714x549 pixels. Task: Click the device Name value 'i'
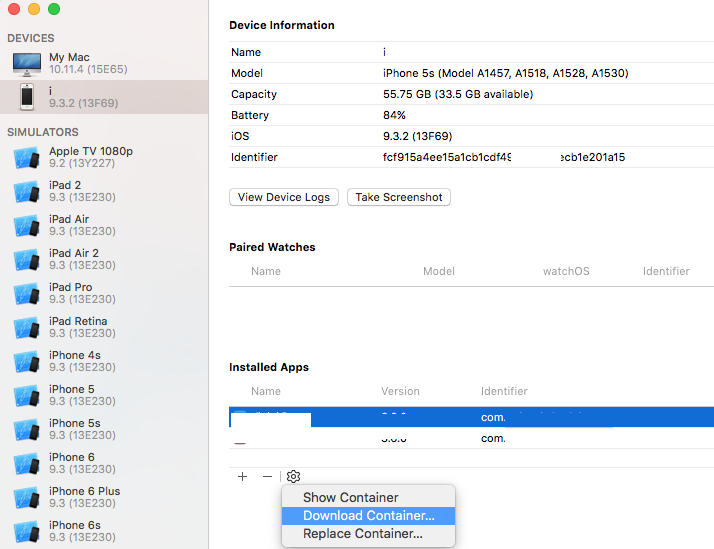pyautogui.click(x=384, y=52)
